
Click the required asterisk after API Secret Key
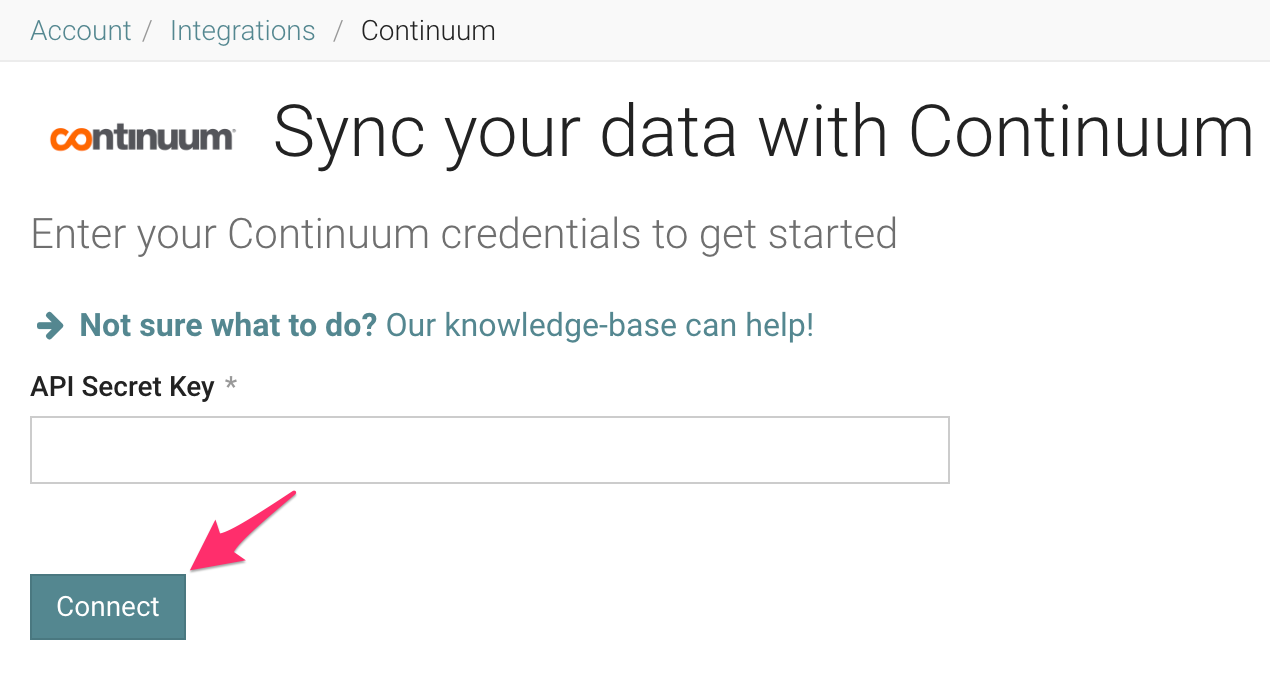click(231, 386)
